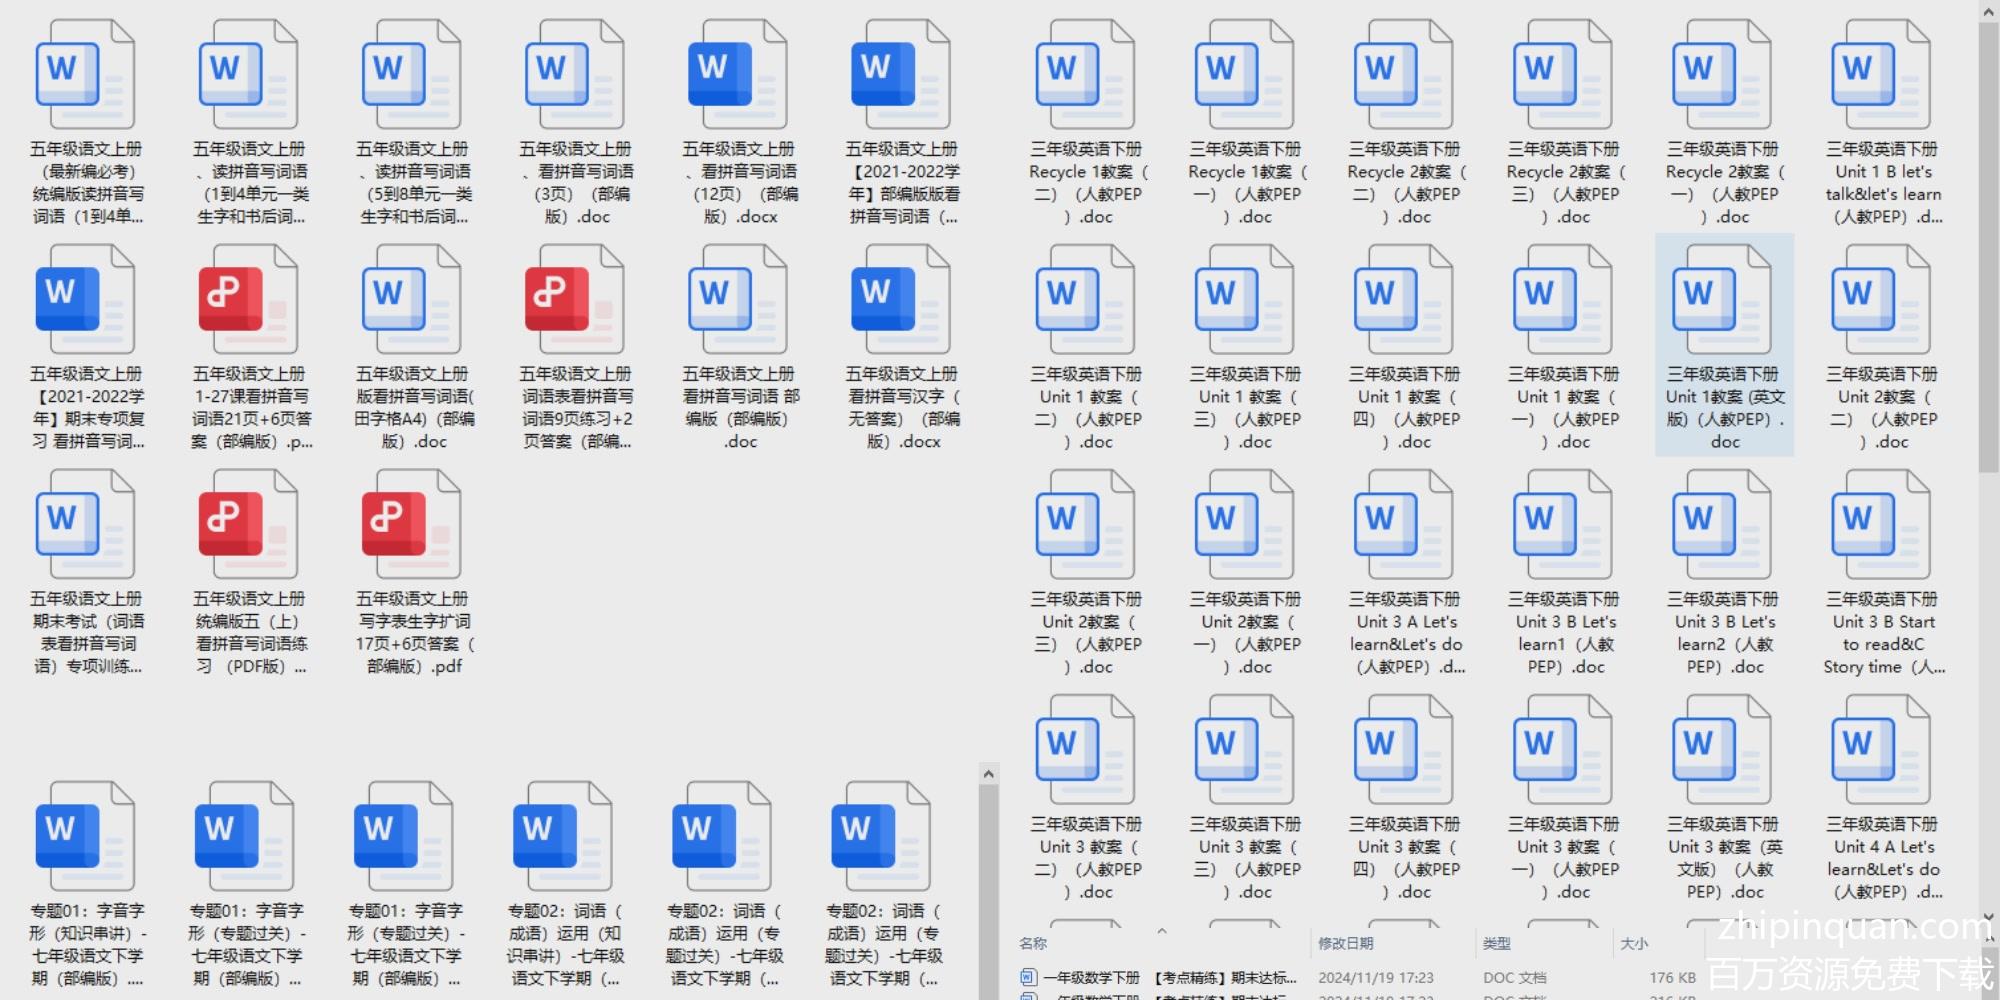
Task: Open Word icon for Unit 3 A Let's learn&Let's do
Action: (x=1403, y=526)
